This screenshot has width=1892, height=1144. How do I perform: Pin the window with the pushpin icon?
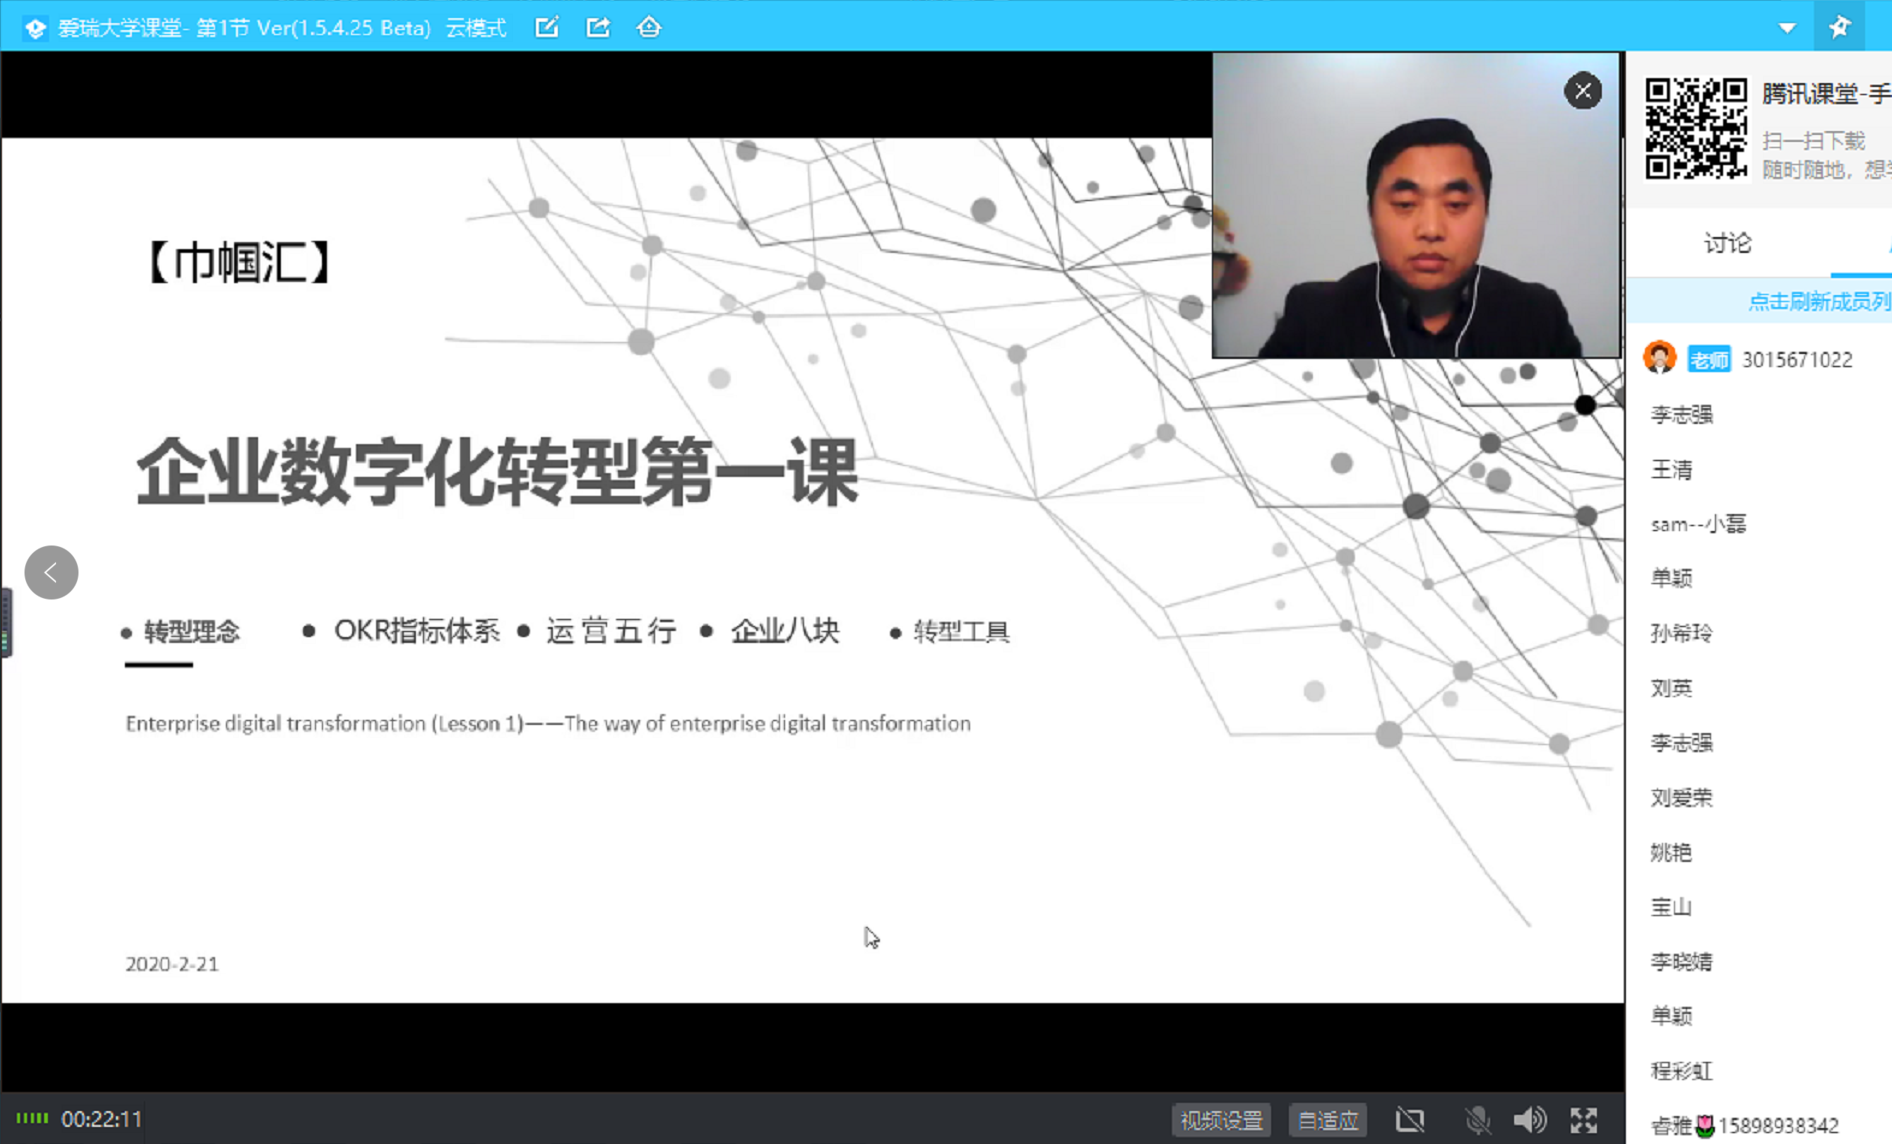[x=1840, y=27]
